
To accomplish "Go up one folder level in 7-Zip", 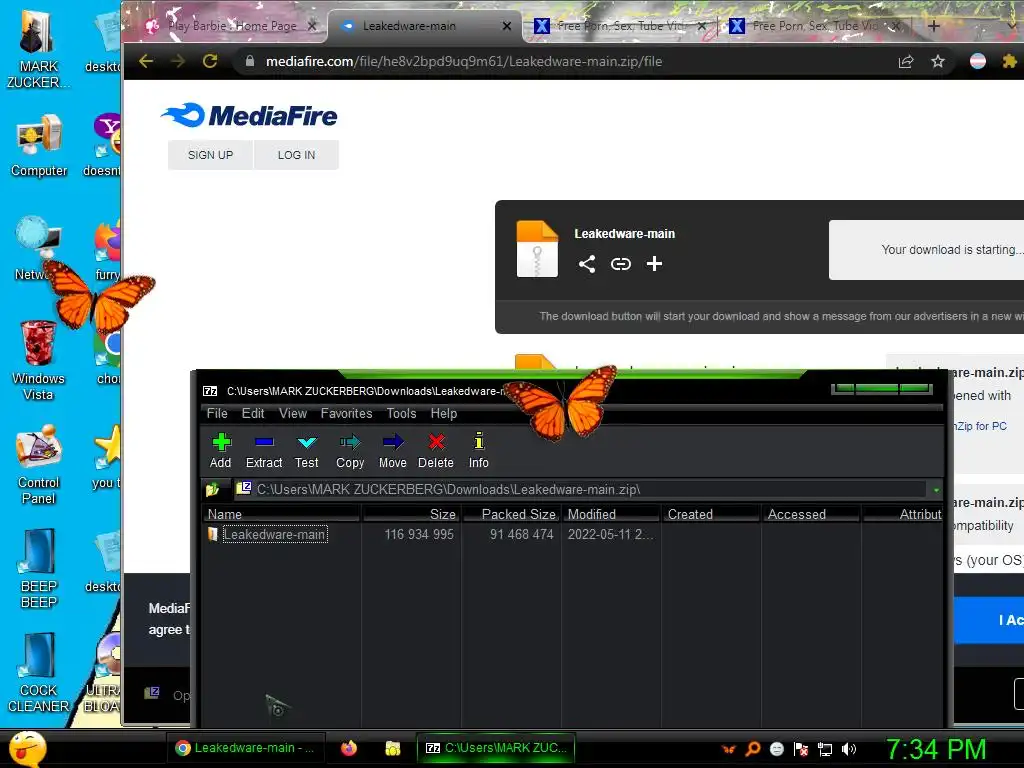I will [212, 489].
